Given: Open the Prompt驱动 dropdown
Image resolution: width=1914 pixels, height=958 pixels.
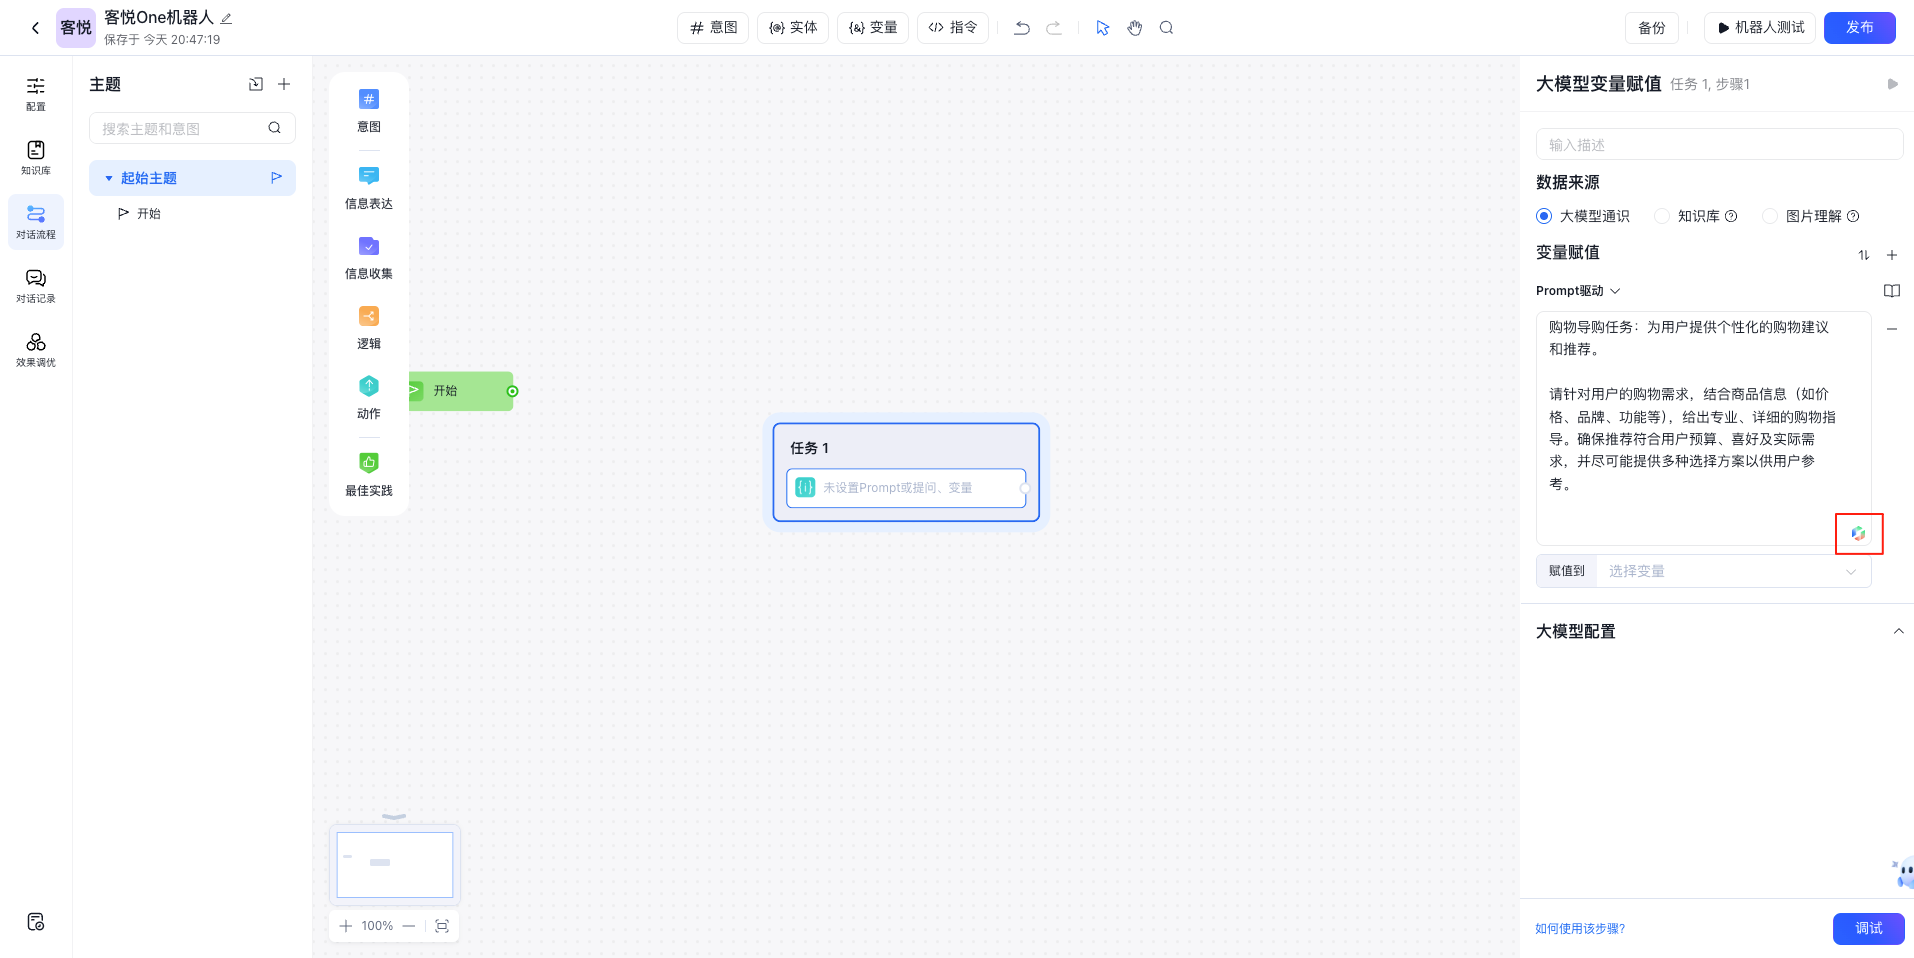Looking at the screenshot, I should tap(1578, 291).
